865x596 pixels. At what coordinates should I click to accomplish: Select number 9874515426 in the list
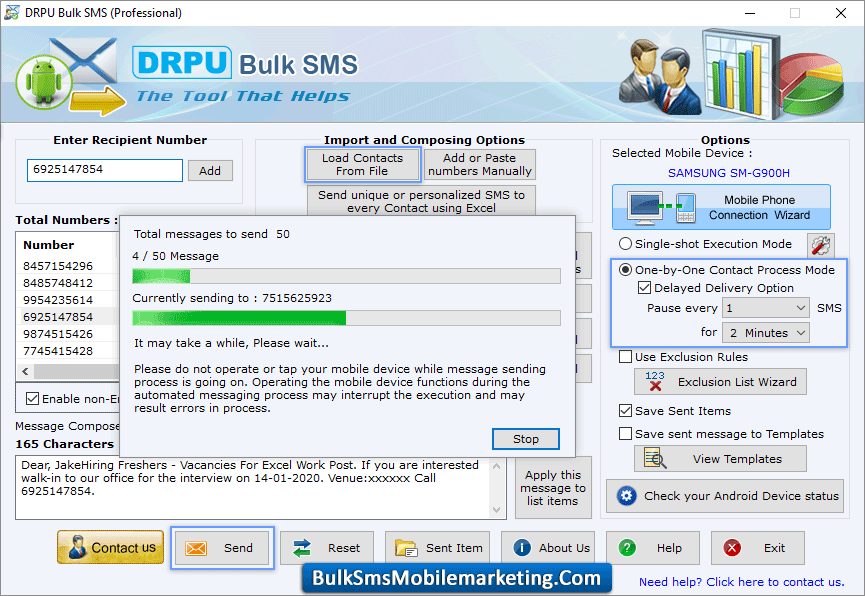(x=58, y=334)
